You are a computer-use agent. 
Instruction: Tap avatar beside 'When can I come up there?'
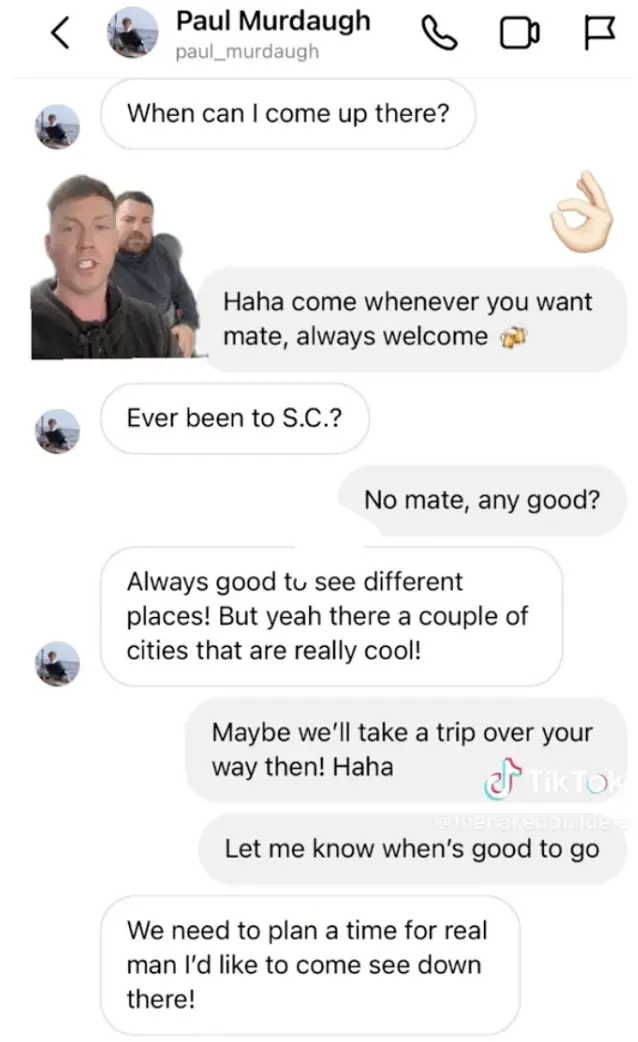click(57, 126)
